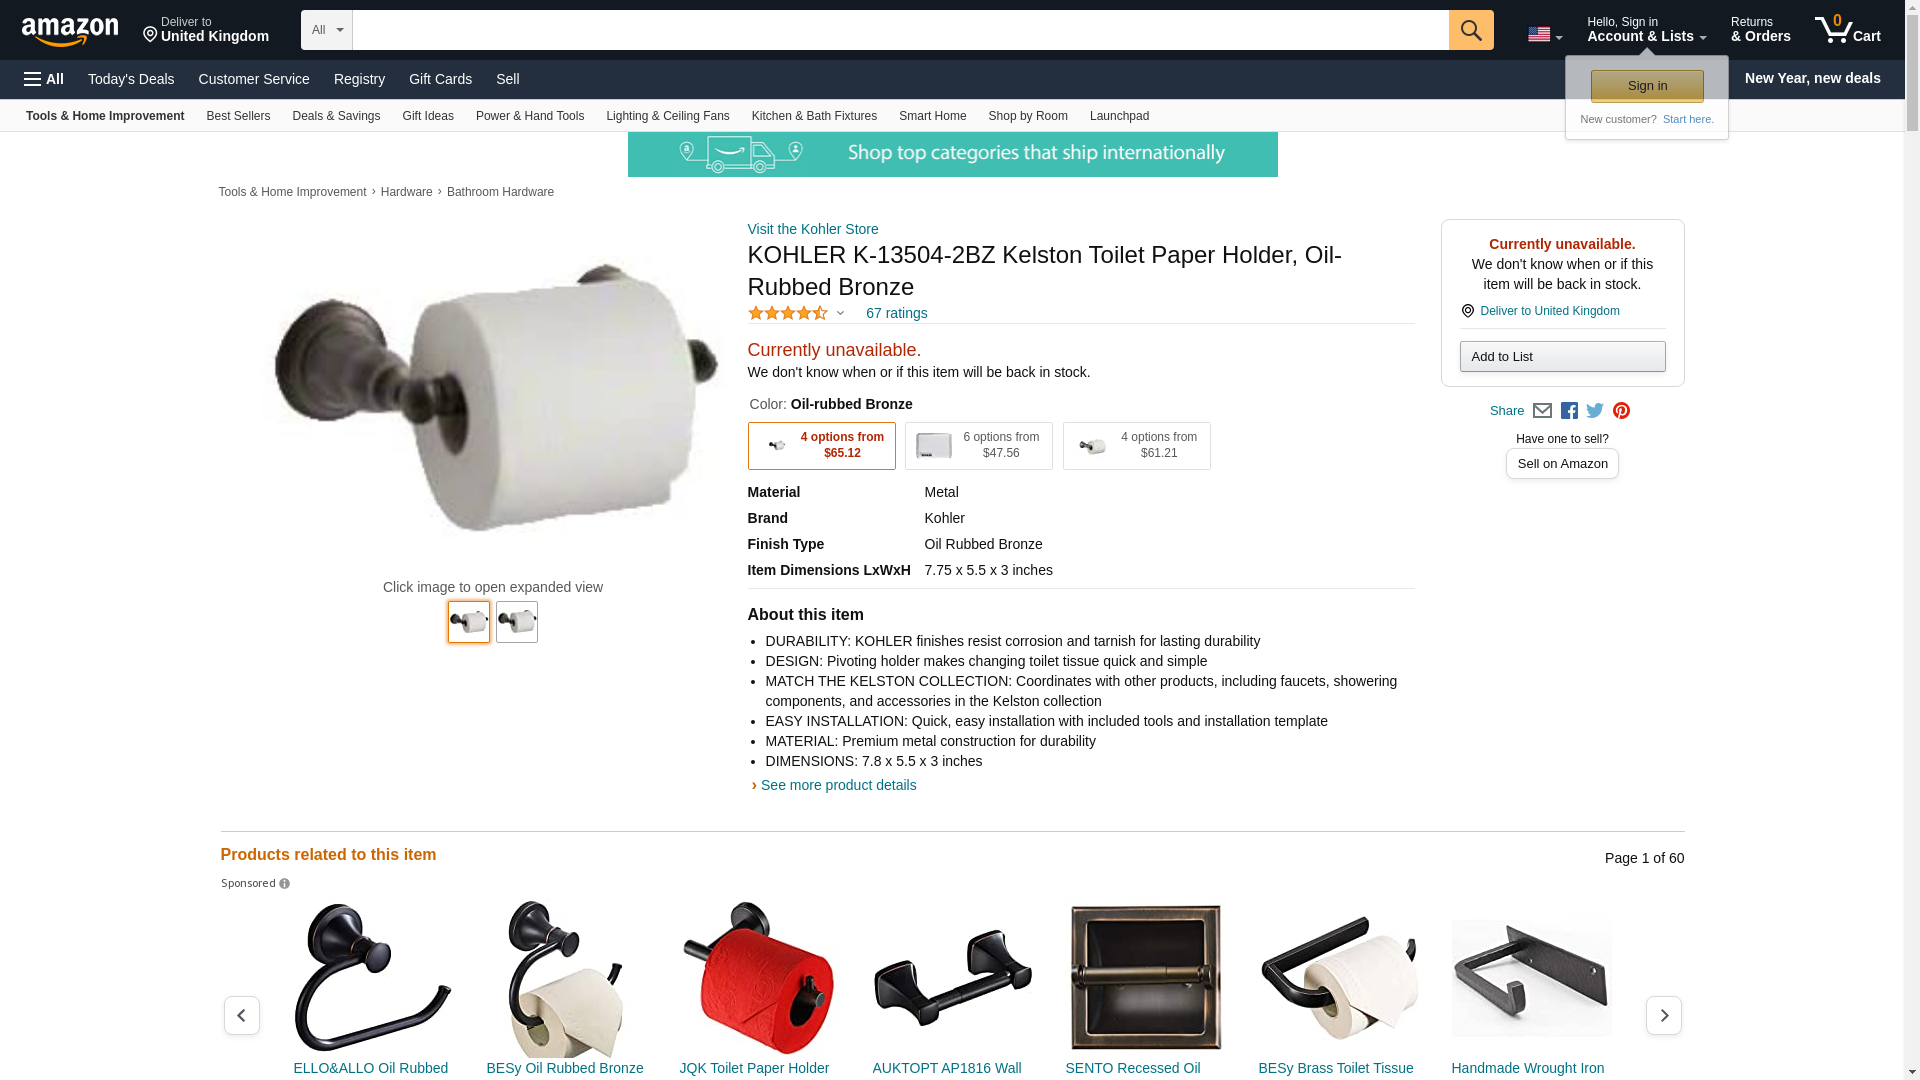Advance related products carousel to next page
The width and height of the screenshot is (1920, 1080).
tap(1664, 1015)
